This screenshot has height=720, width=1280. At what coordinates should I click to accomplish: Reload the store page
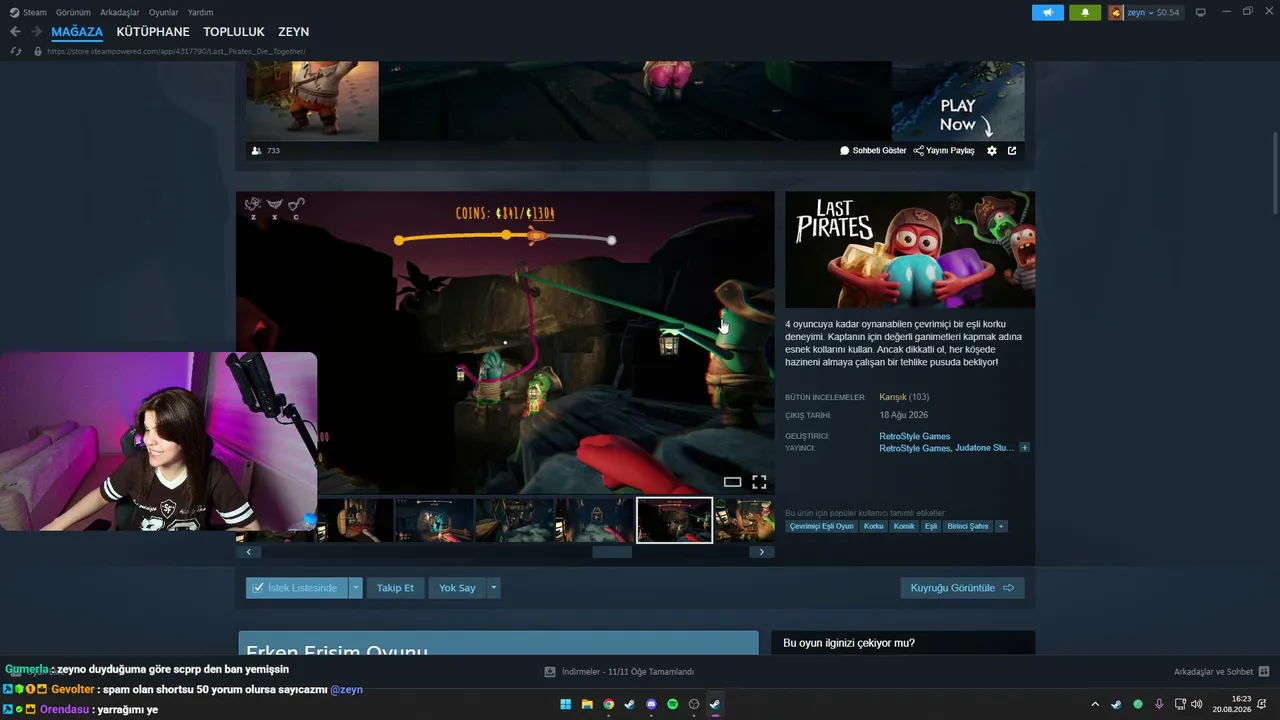[x=15, y=51]
